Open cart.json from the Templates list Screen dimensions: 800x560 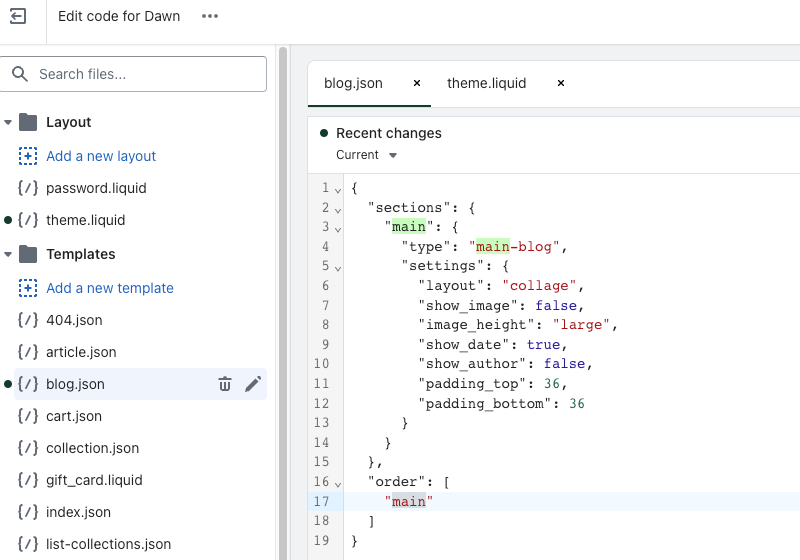coord(74,416)
